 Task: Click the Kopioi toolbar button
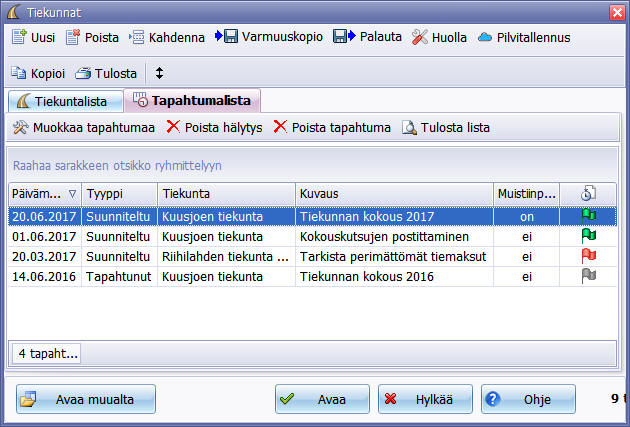38,74
